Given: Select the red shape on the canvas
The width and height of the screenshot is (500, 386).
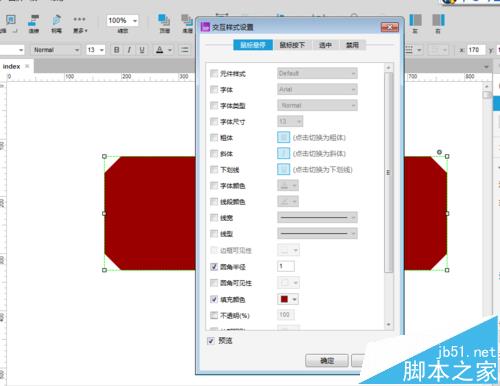Looking at the screenshot, I should click(x=150, y=213).
